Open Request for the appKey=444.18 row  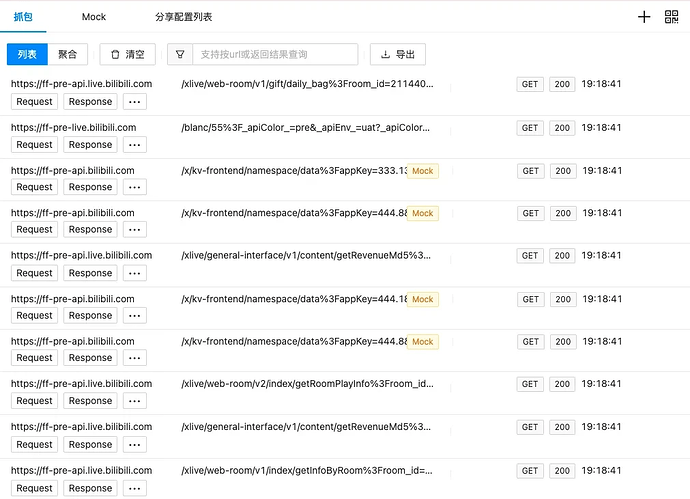[34, 316]
